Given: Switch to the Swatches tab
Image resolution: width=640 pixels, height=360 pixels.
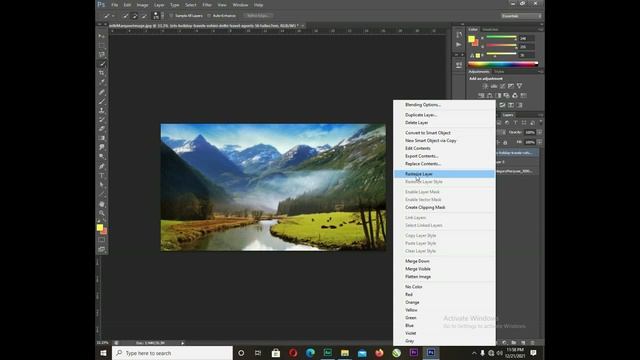Looking at the screenshot, I should click(490, 29).
